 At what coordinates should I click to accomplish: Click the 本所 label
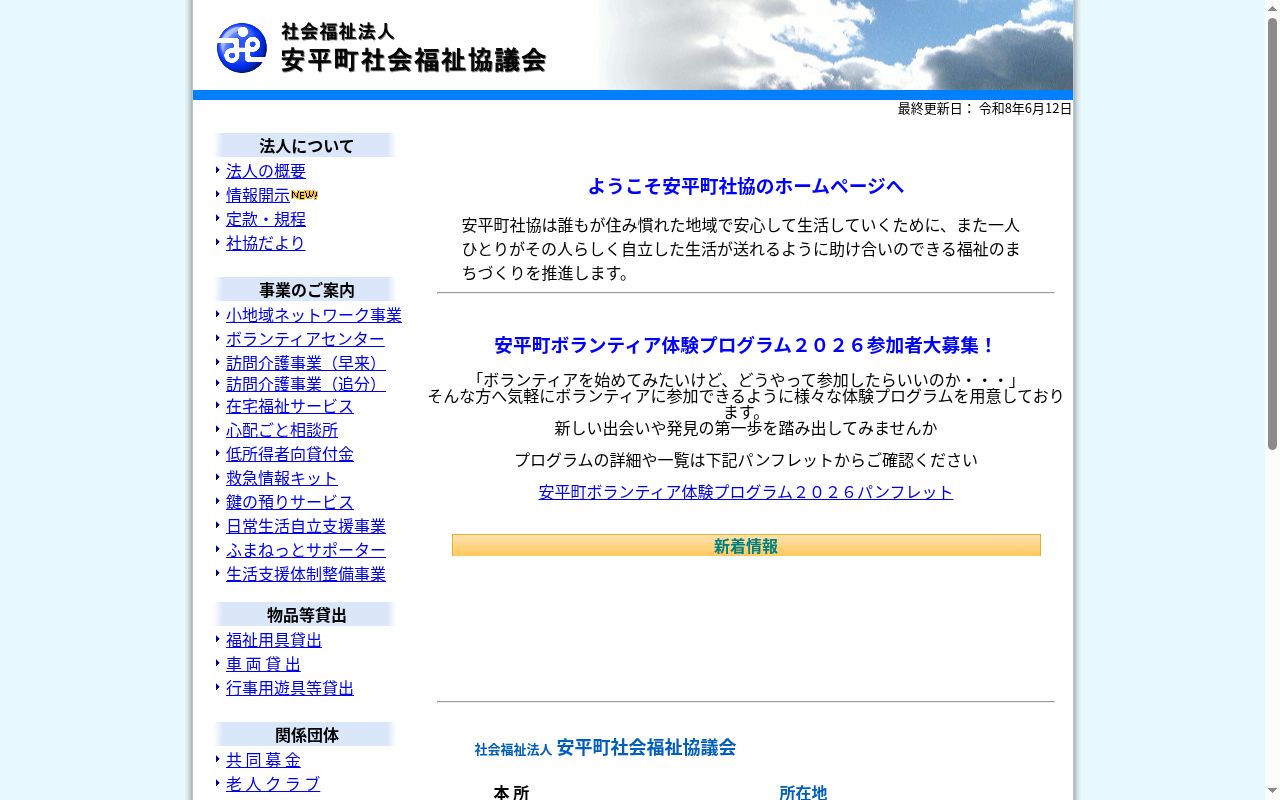click(x=511, y=792)
